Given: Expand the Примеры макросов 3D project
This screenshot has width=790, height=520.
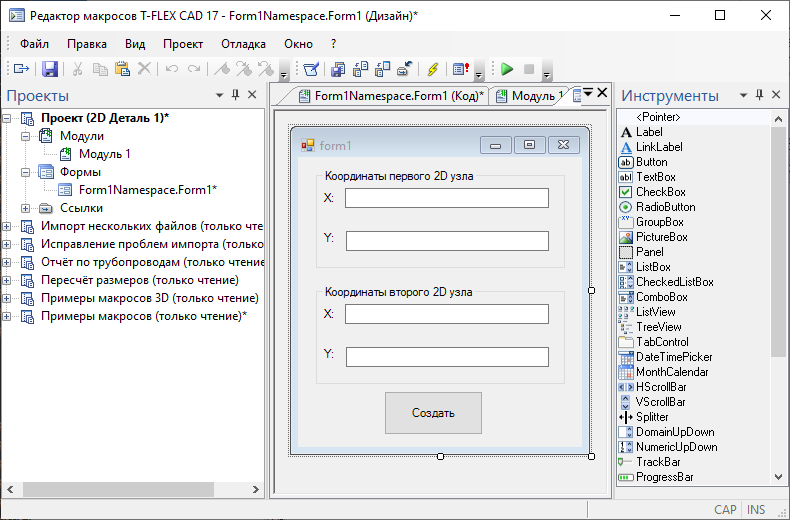Looking at the screenshot, I should pos(7,298).
